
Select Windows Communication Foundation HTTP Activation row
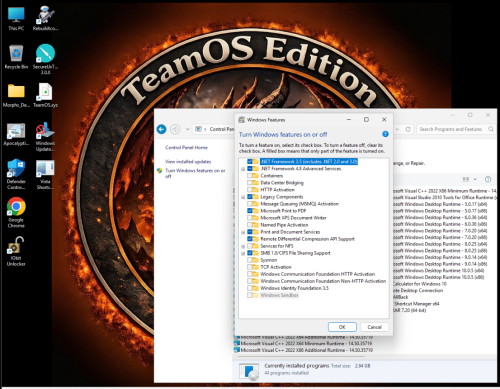click(x=317, y=274)
